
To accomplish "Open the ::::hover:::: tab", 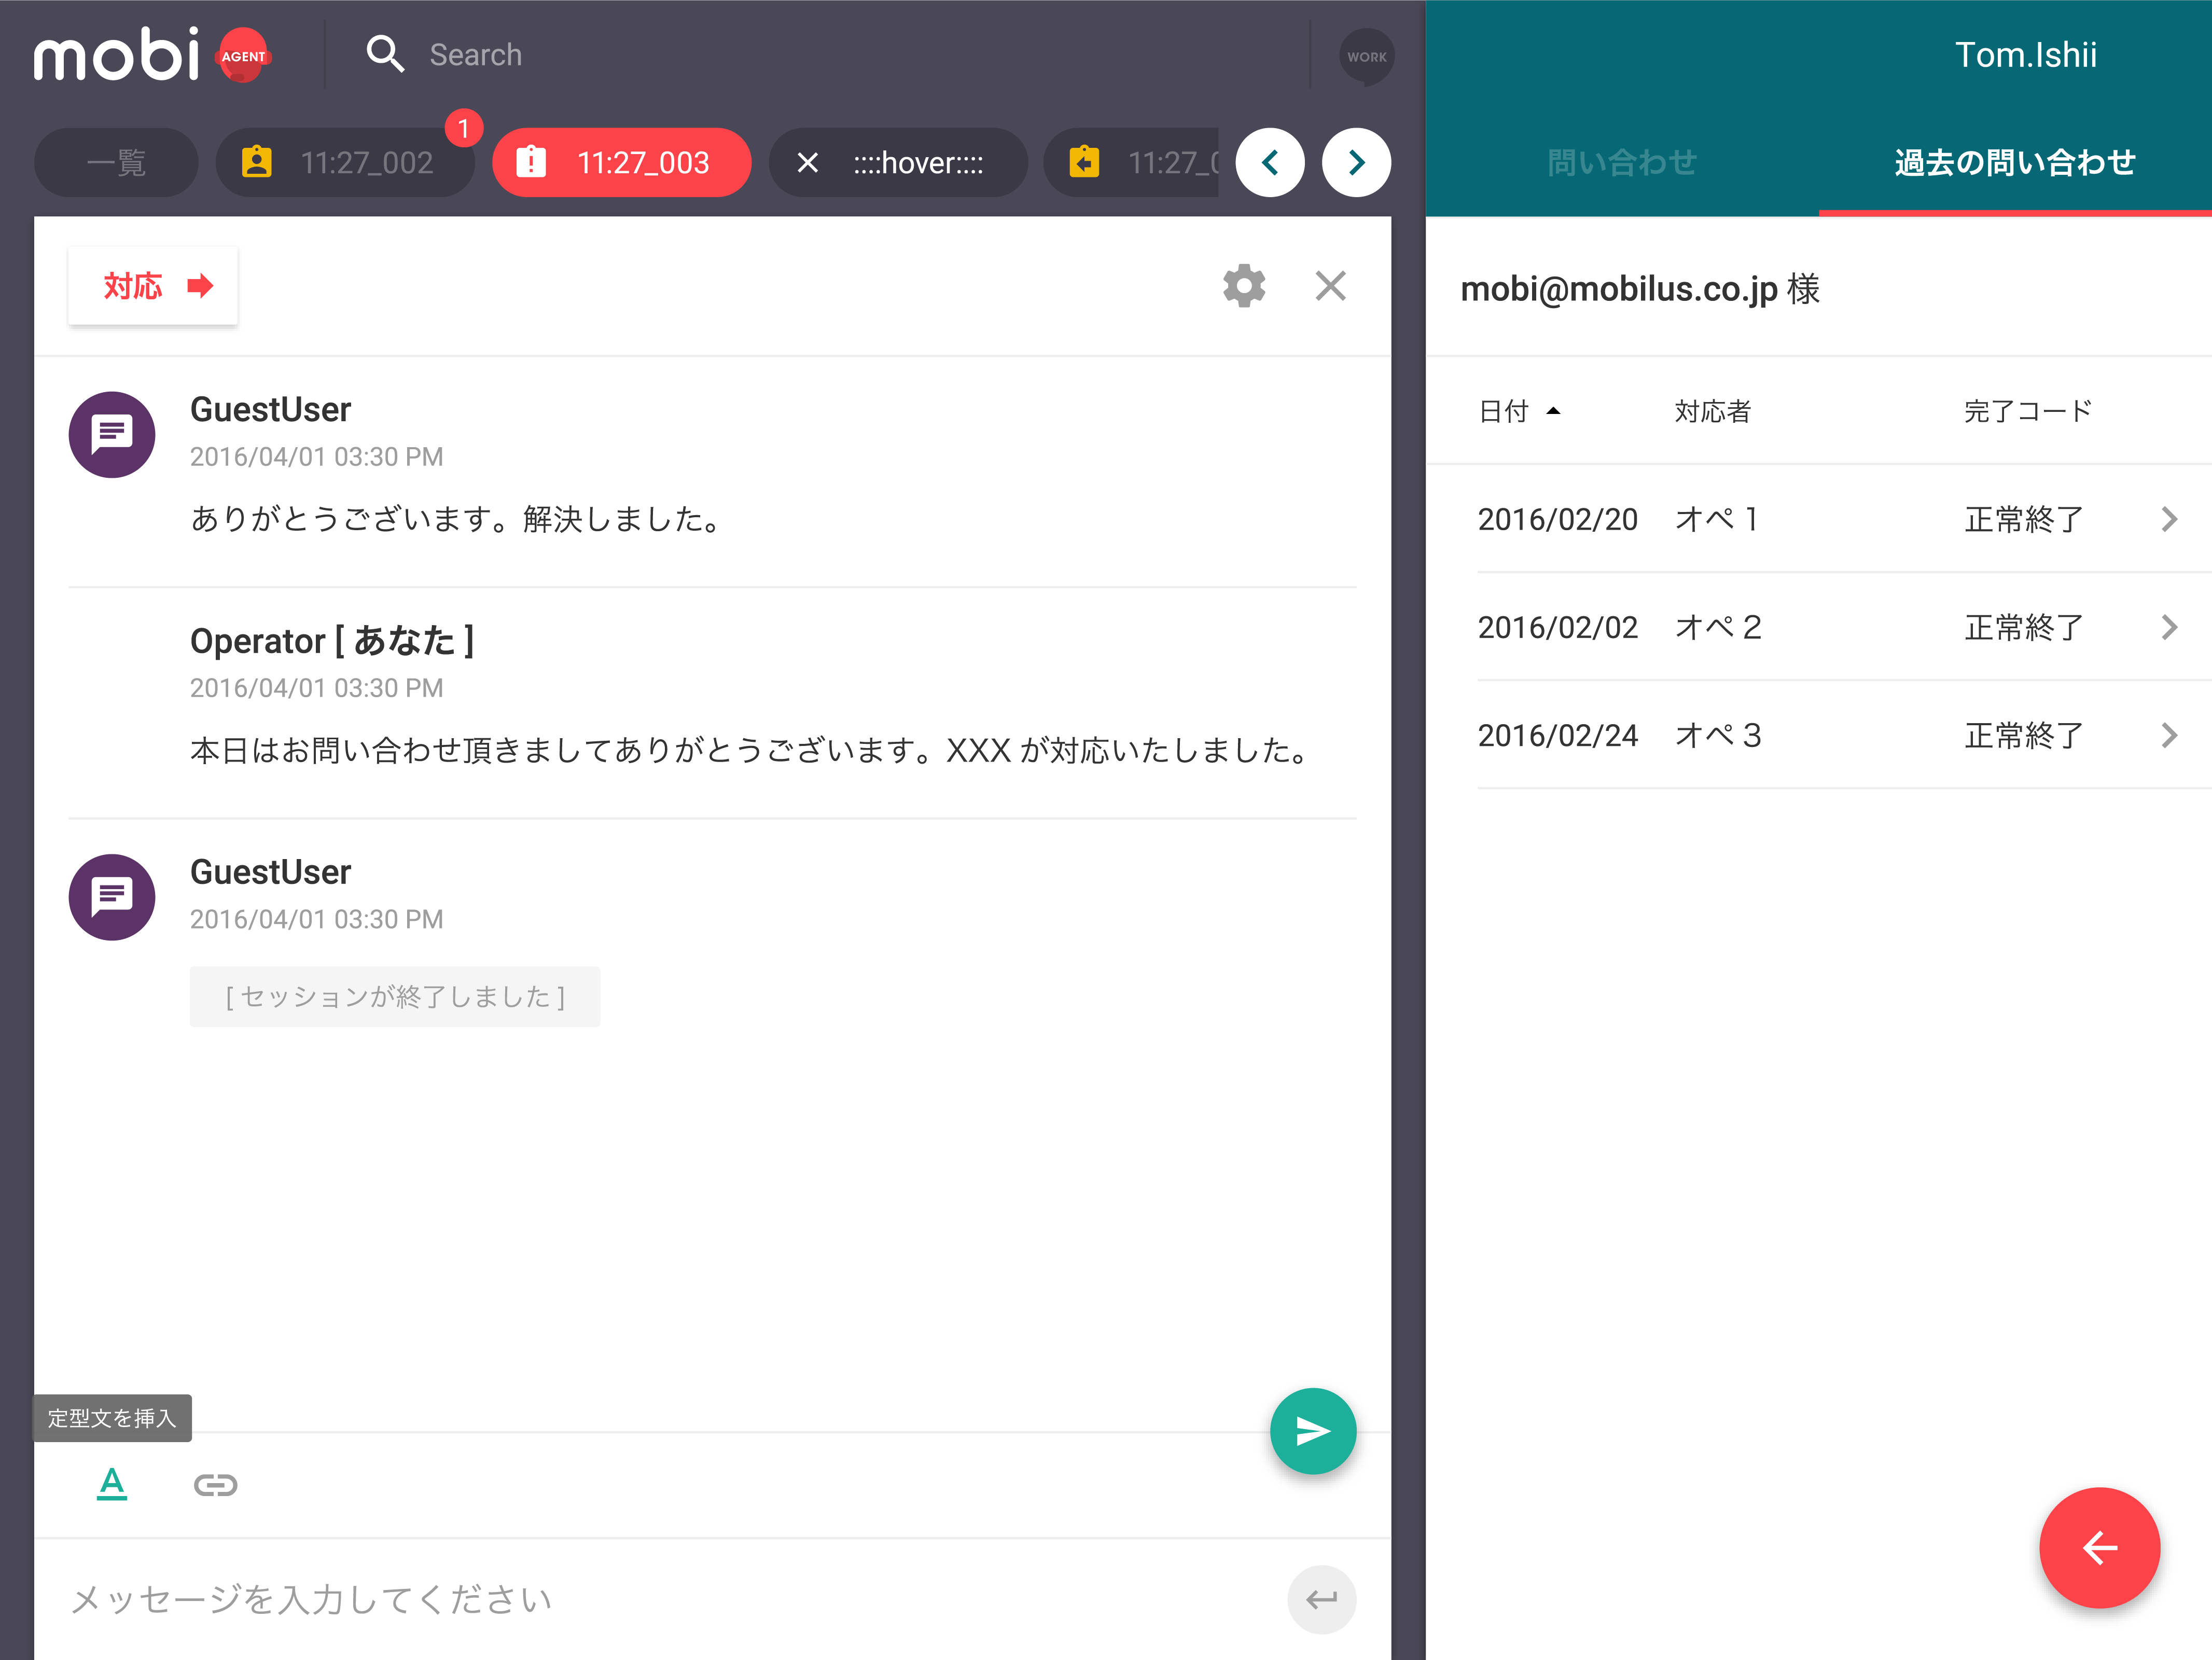I will [x=898, y=162].
